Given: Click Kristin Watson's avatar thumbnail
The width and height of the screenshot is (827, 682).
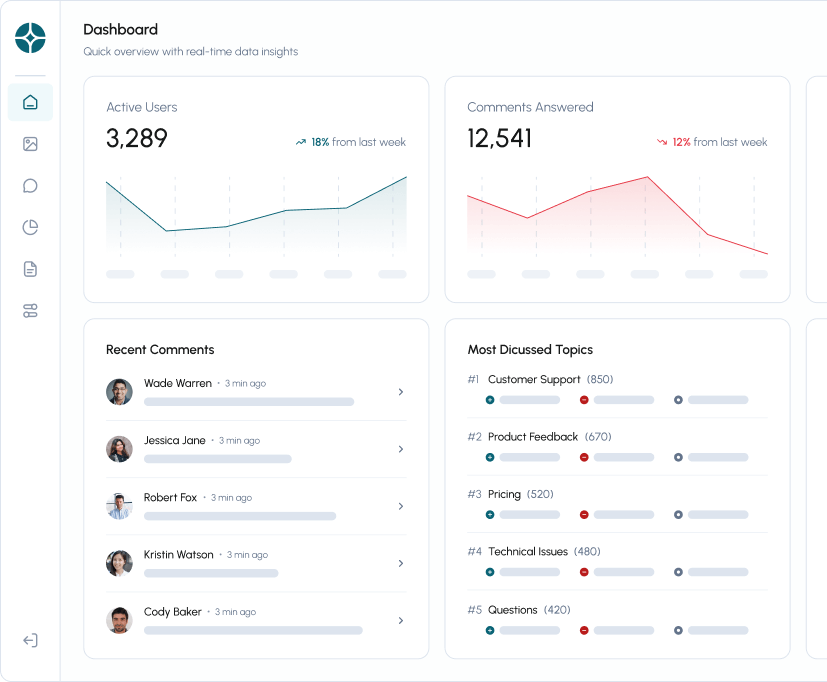Looking at the screenshot, I should [119, 563].
